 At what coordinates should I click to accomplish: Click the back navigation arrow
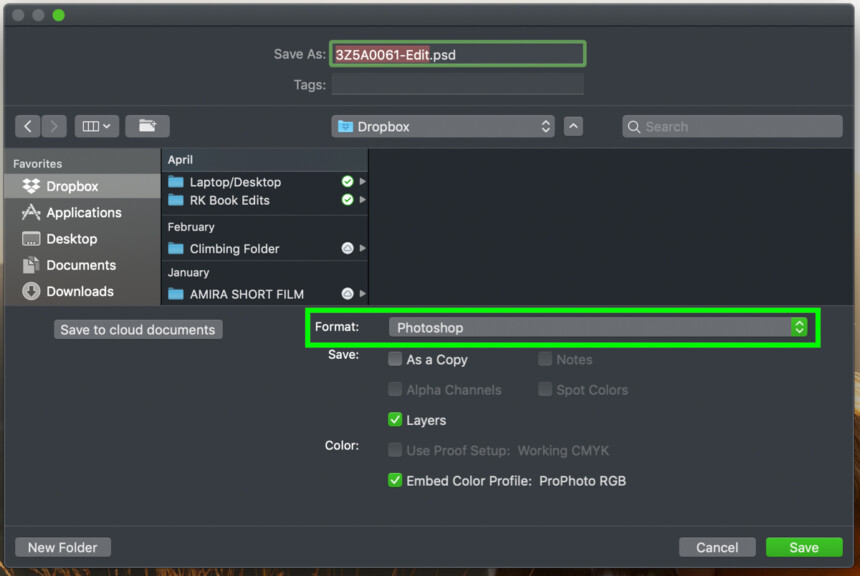pos(28,126)
